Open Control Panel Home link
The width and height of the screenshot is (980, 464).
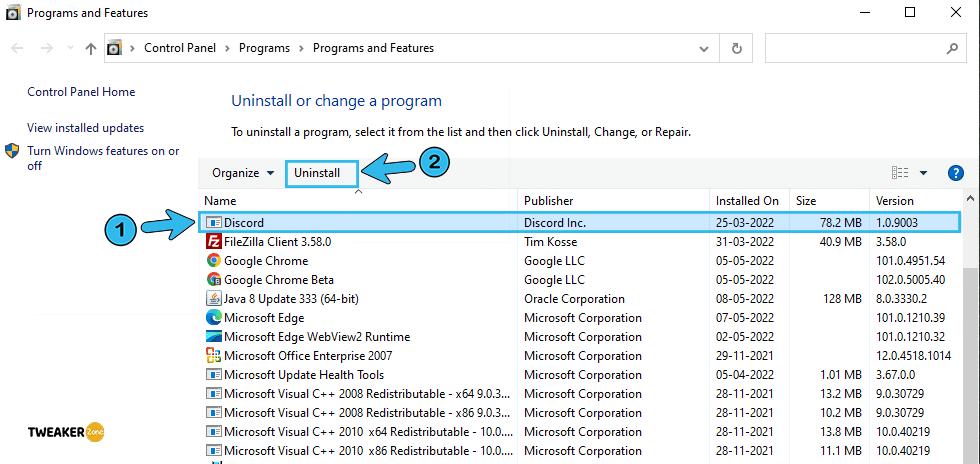click(x=81, y=92)
